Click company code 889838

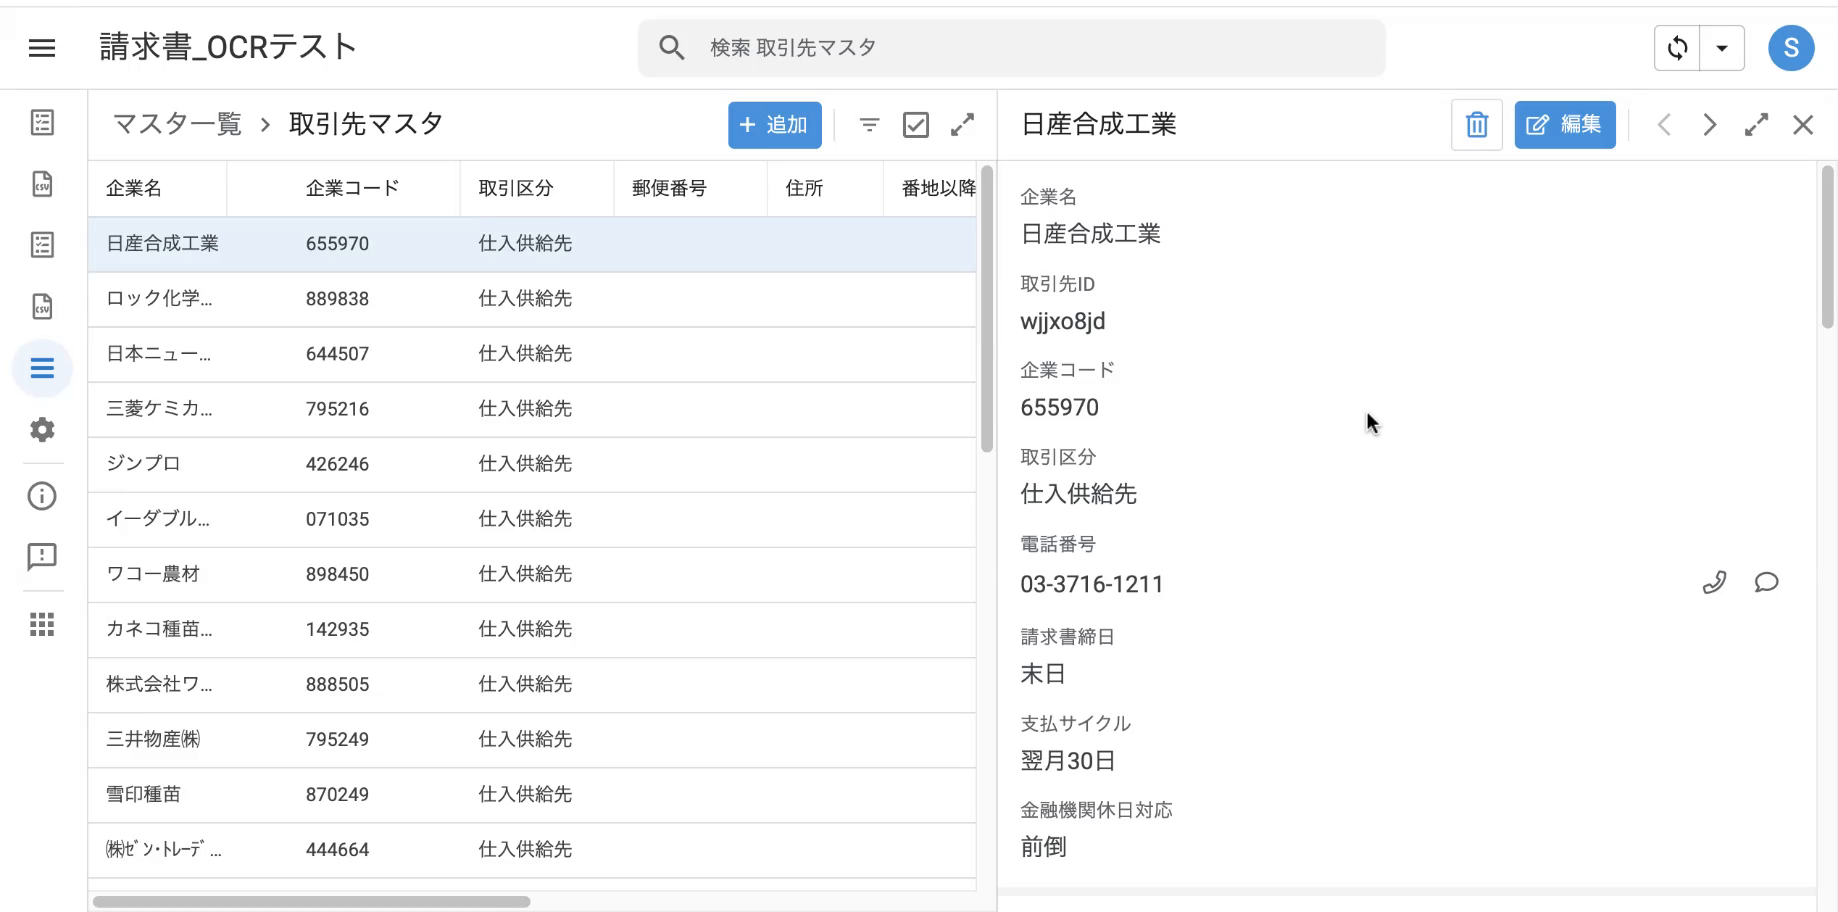(337, 299)
